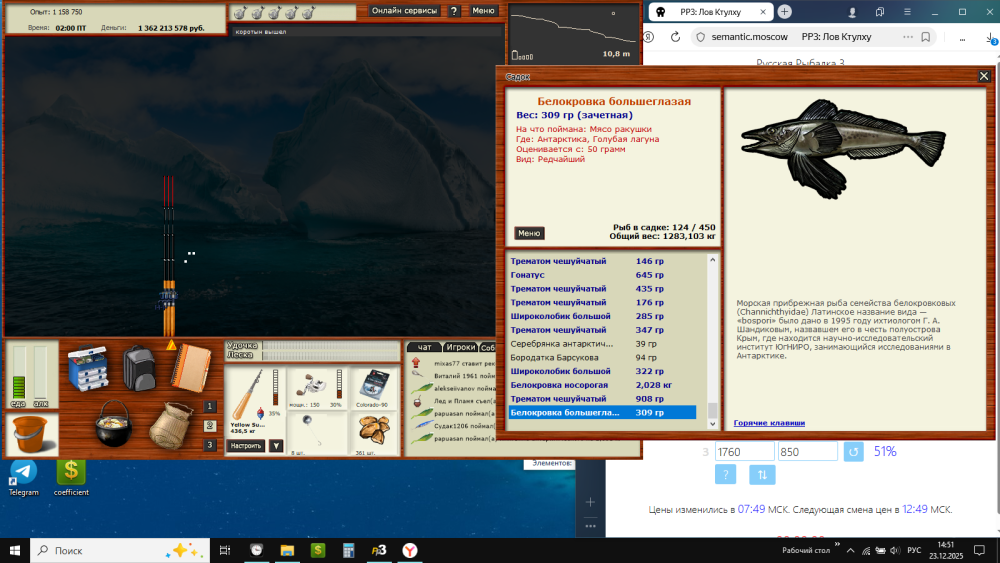Click the Белокровка fish picture
Screen dimensions: 1000x563
pos(842,149)
